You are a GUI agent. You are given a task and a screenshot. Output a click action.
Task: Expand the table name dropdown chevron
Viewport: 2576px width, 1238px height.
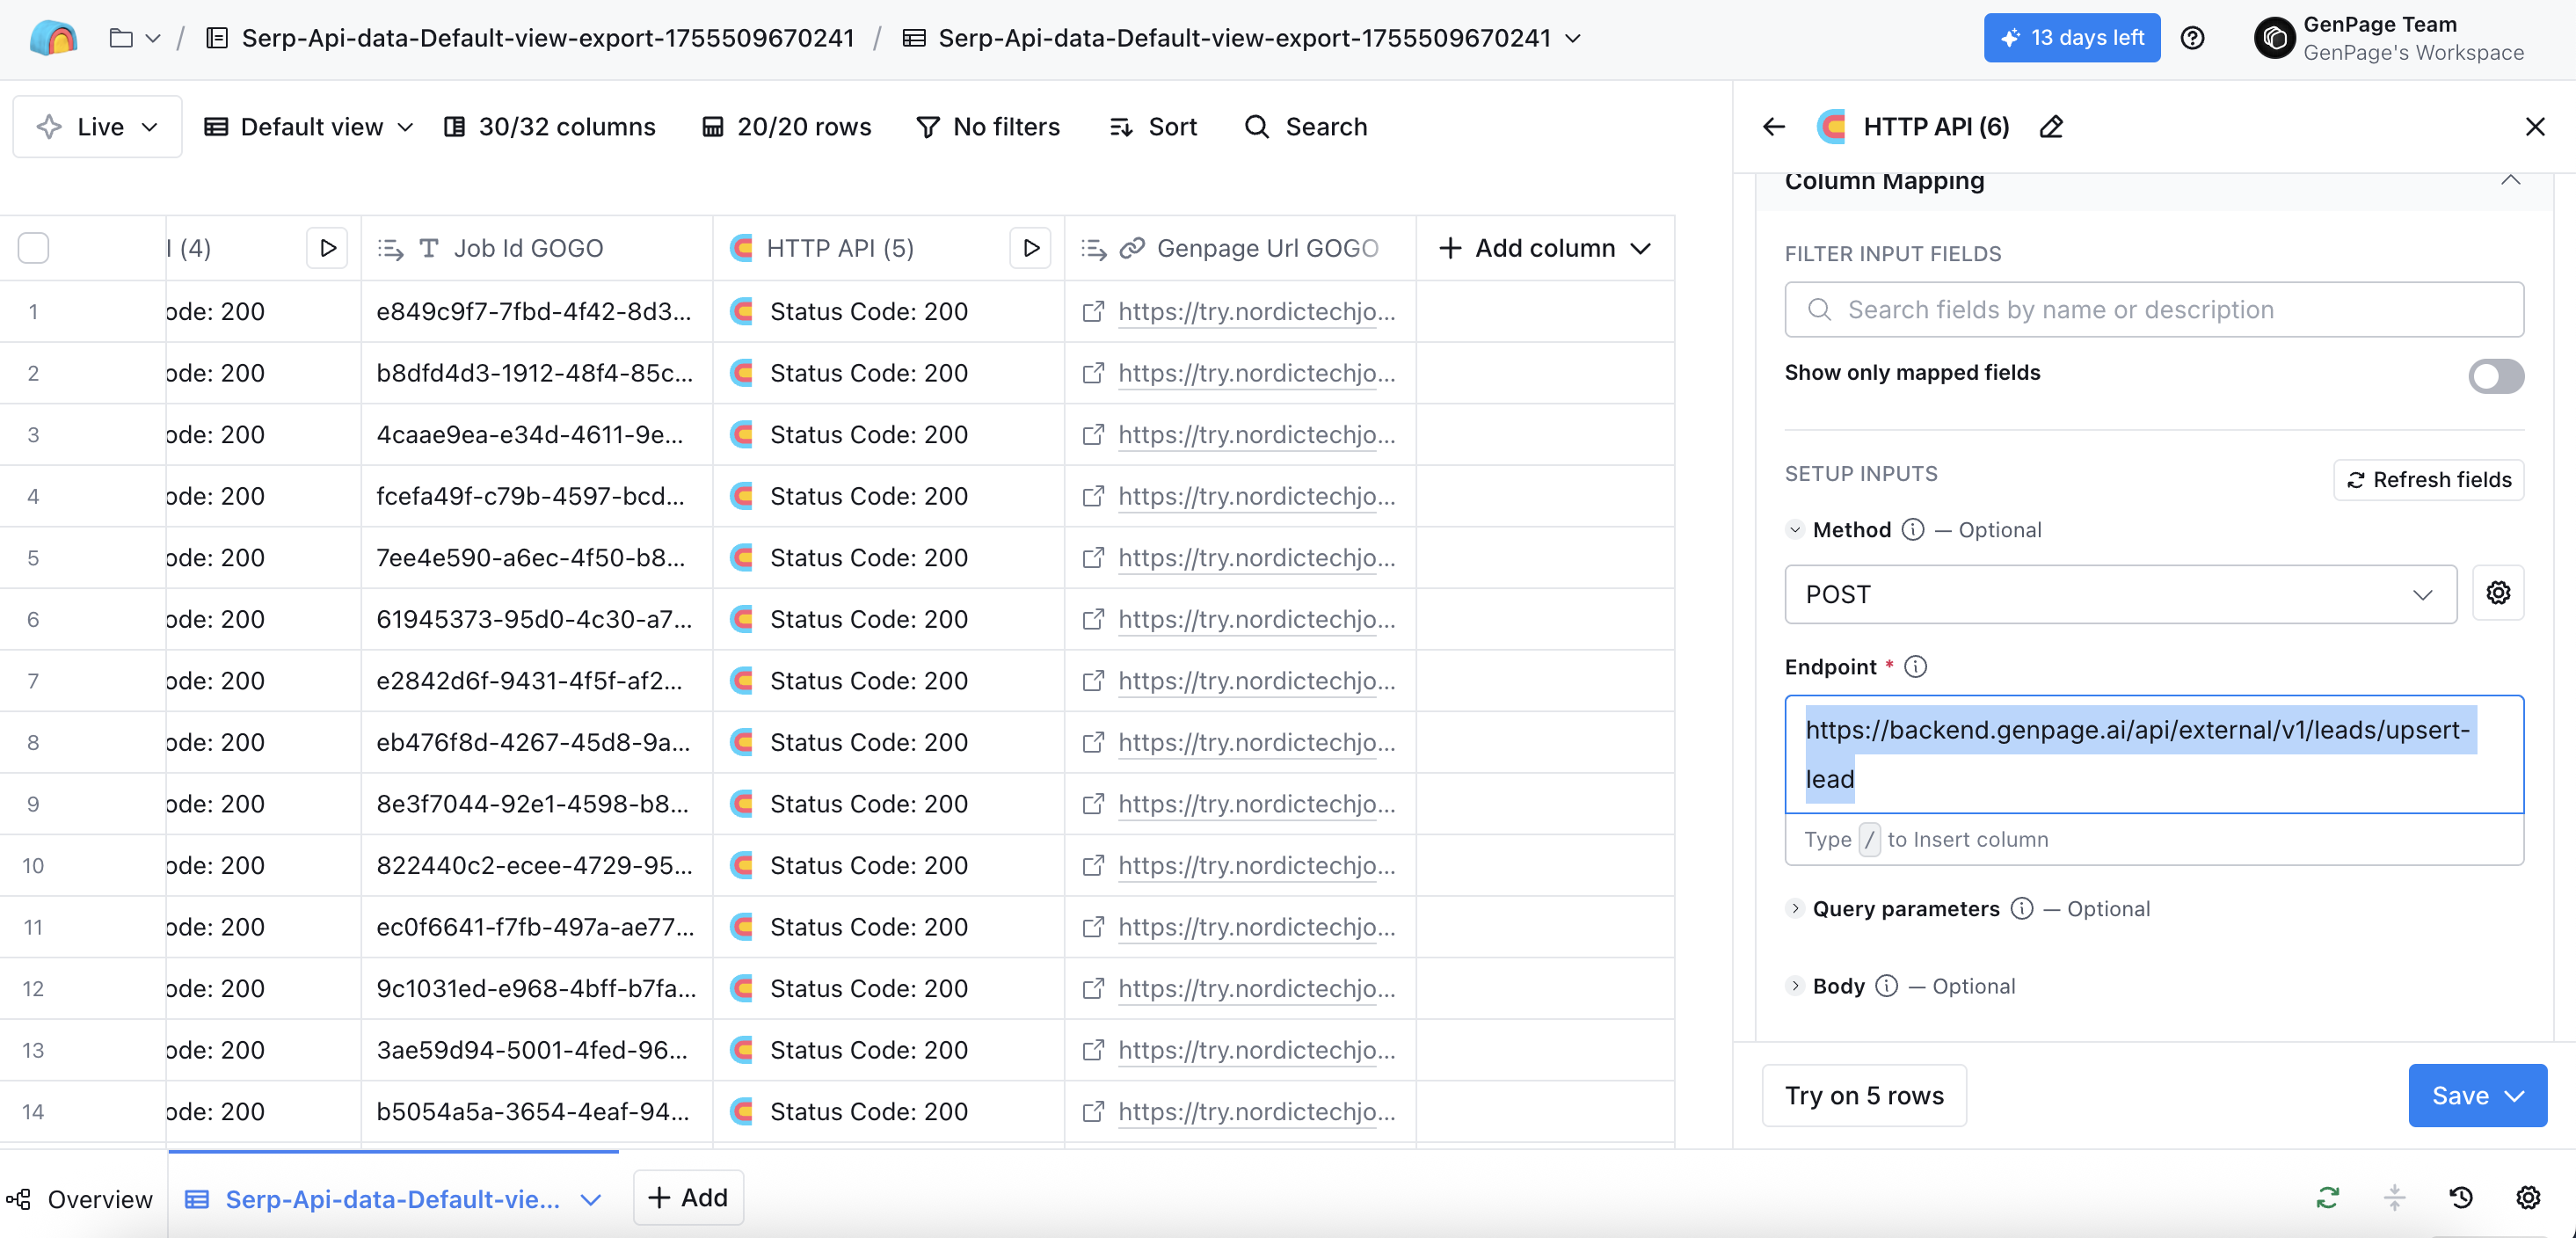coord(1573,38)
